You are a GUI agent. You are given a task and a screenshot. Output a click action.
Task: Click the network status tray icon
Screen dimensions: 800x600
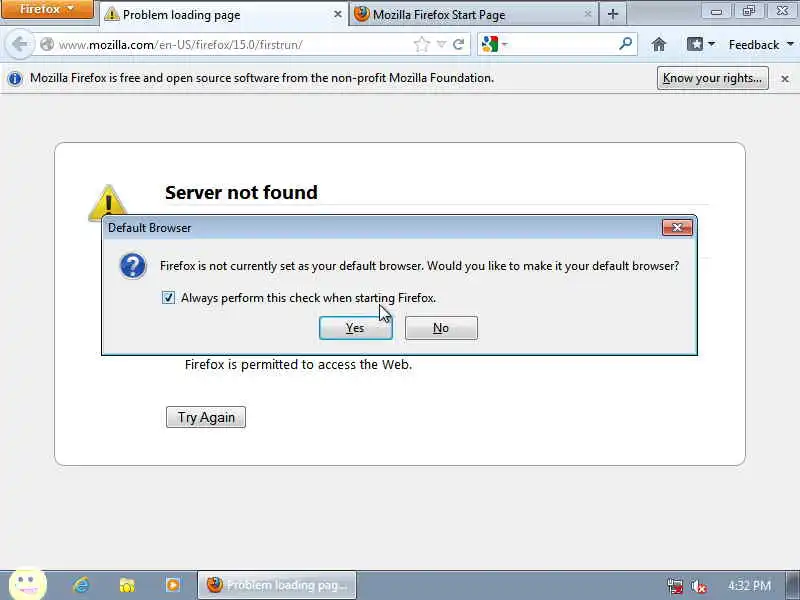674,586
